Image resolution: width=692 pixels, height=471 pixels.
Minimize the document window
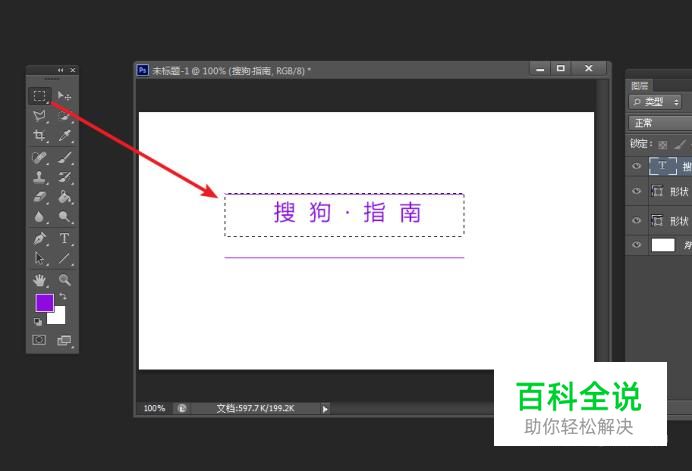(540, 69)
